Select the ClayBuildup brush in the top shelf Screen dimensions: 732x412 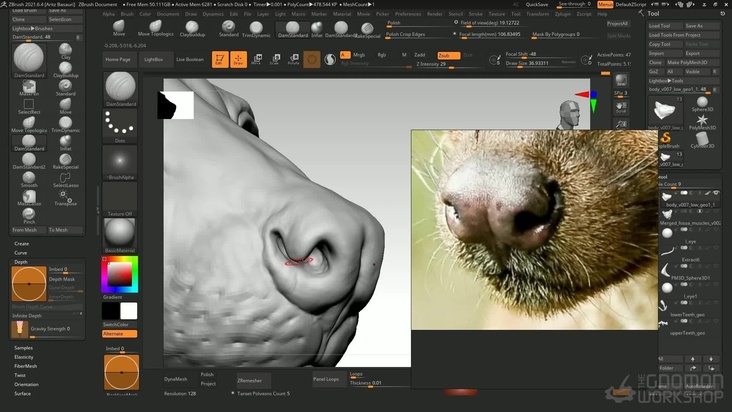pos(192,28)
